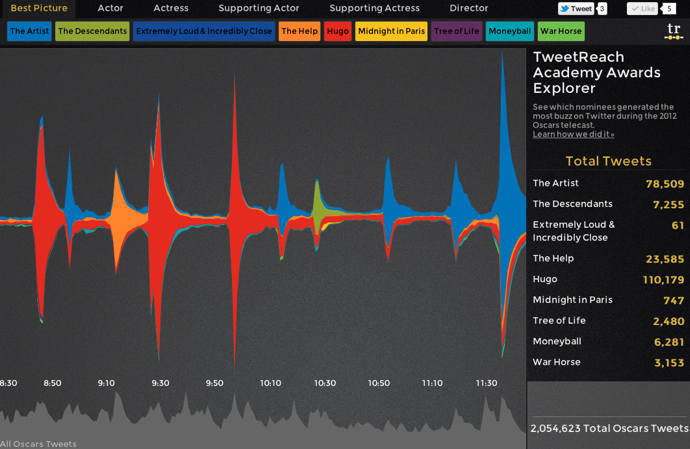The width and height of the screenshot is (690, 449).
Task: Select War Horse row in Total Tweets
Action: (x=608, y=362)
